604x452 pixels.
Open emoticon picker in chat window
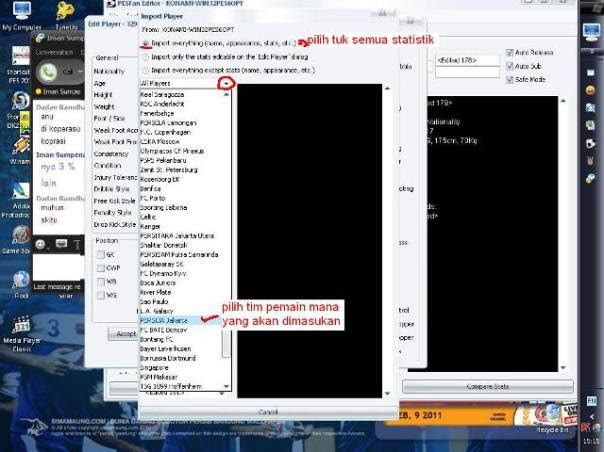[40, 244]
